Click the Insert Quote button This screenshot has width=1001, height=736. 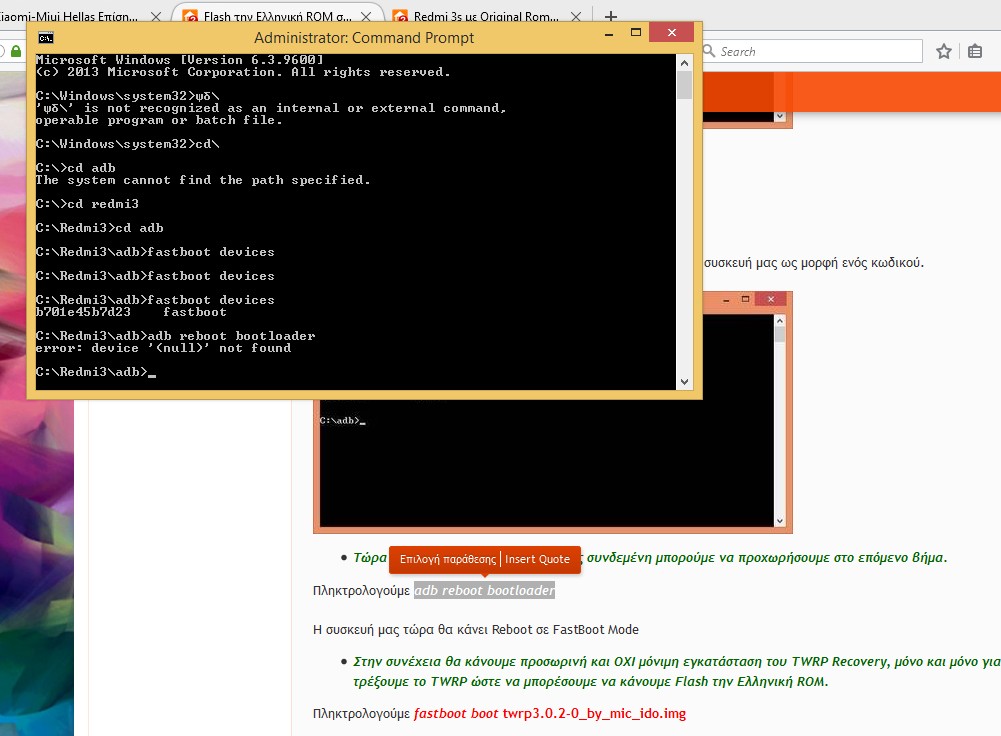[537, 559]
